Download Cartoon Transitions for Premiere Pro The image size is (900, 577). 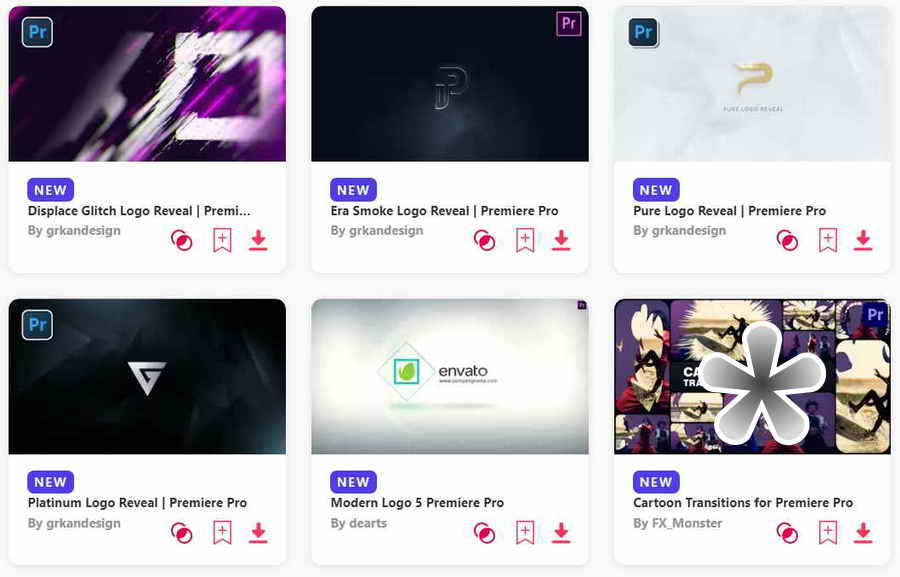863,533
